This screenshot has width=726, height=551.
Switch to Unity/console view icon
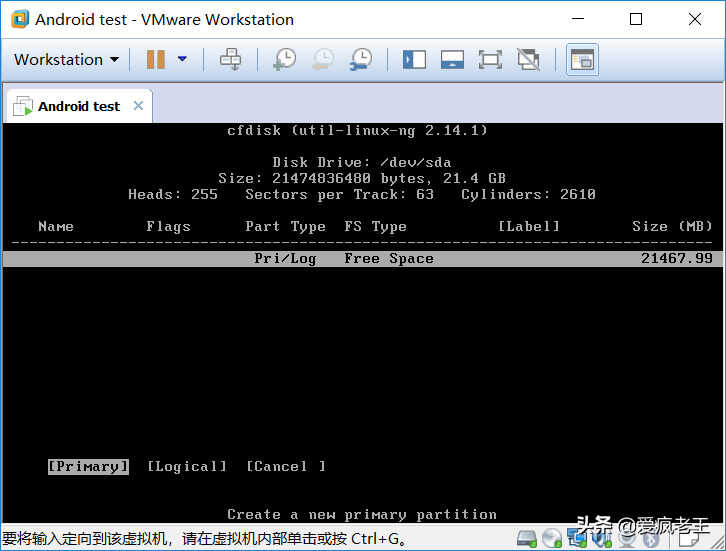[582, 60]
